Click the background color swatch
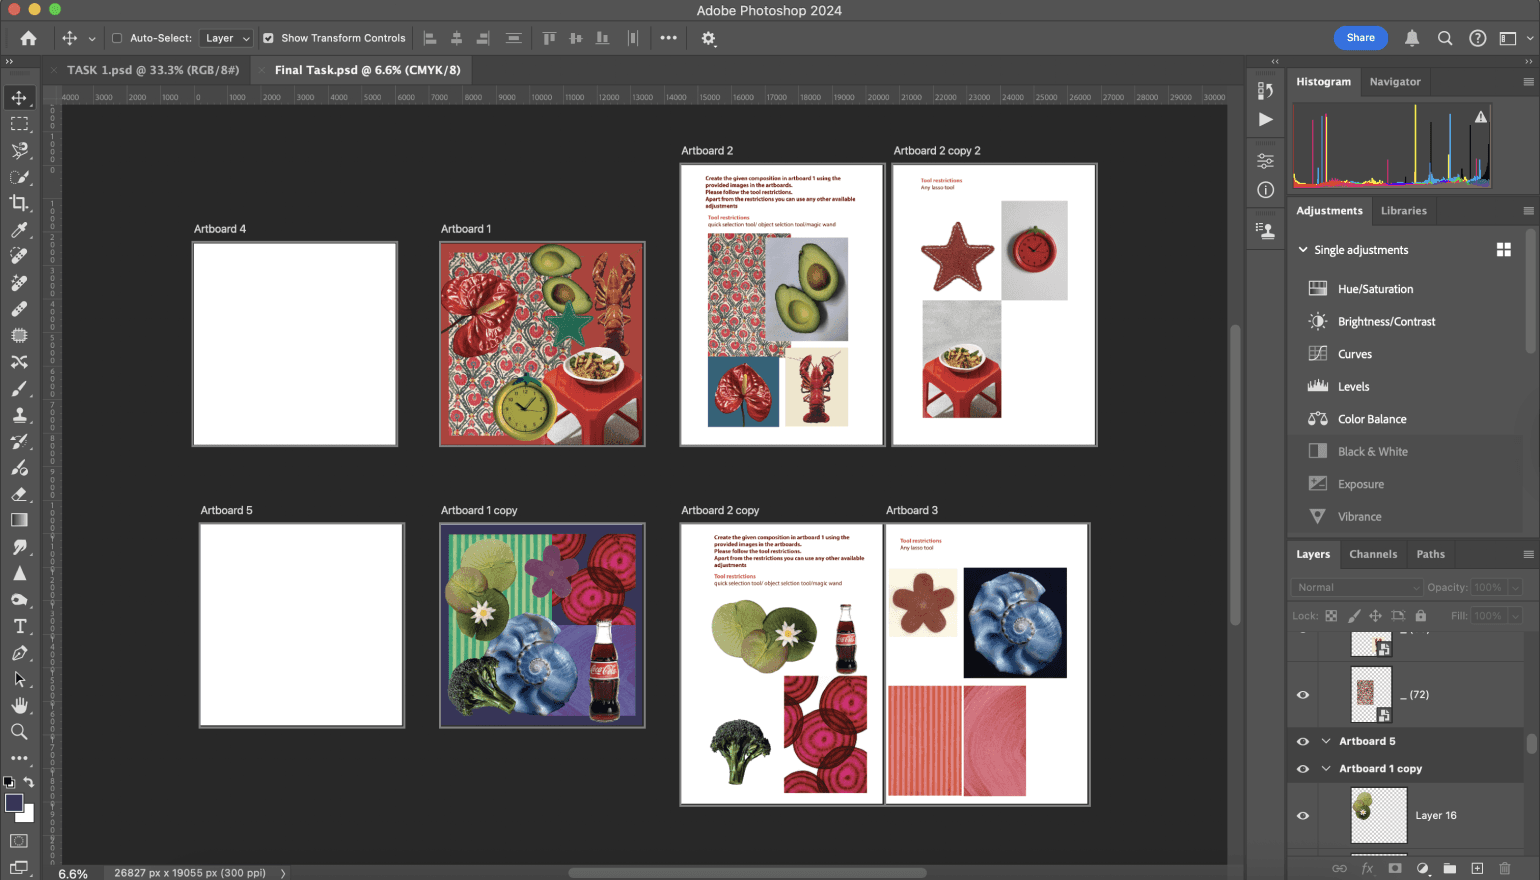 pyautogui.click(x=29, y=816)
